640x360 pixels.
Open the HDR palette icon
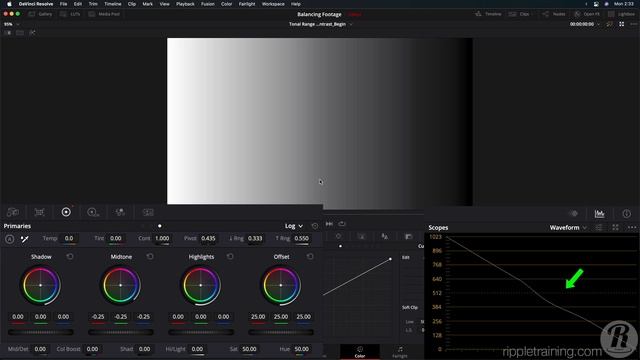tap(93, 212)
